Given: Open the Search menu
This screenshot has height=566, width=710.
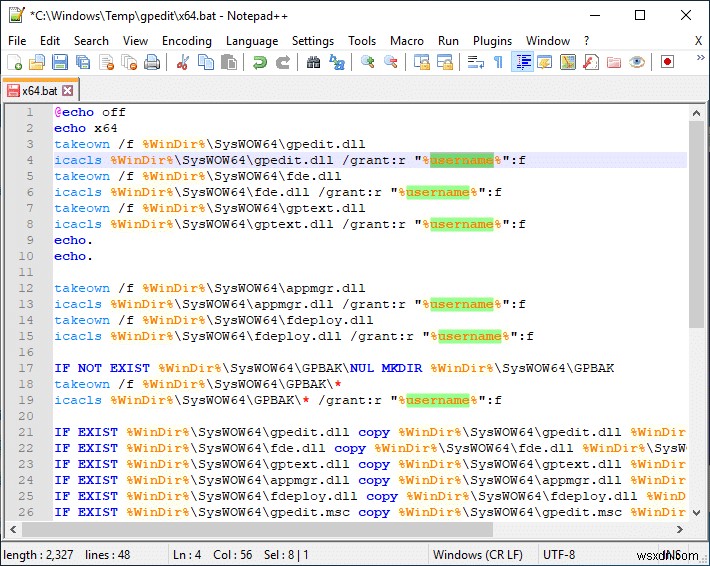Looking at the screenshot, I should [x=91, y=41].
